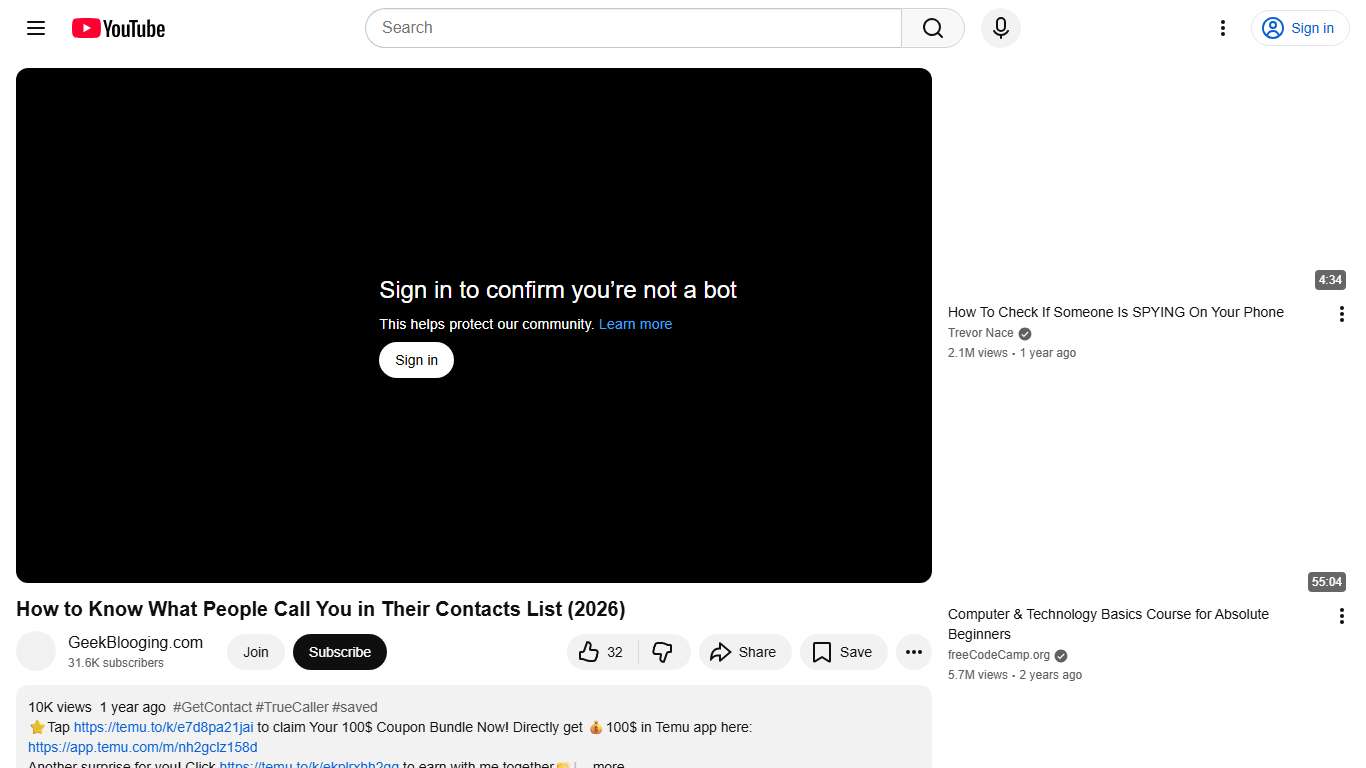Viewport: 1366px width, 768px height.
Task: Expand the video description with more
Action: click(x=607, y=763)
